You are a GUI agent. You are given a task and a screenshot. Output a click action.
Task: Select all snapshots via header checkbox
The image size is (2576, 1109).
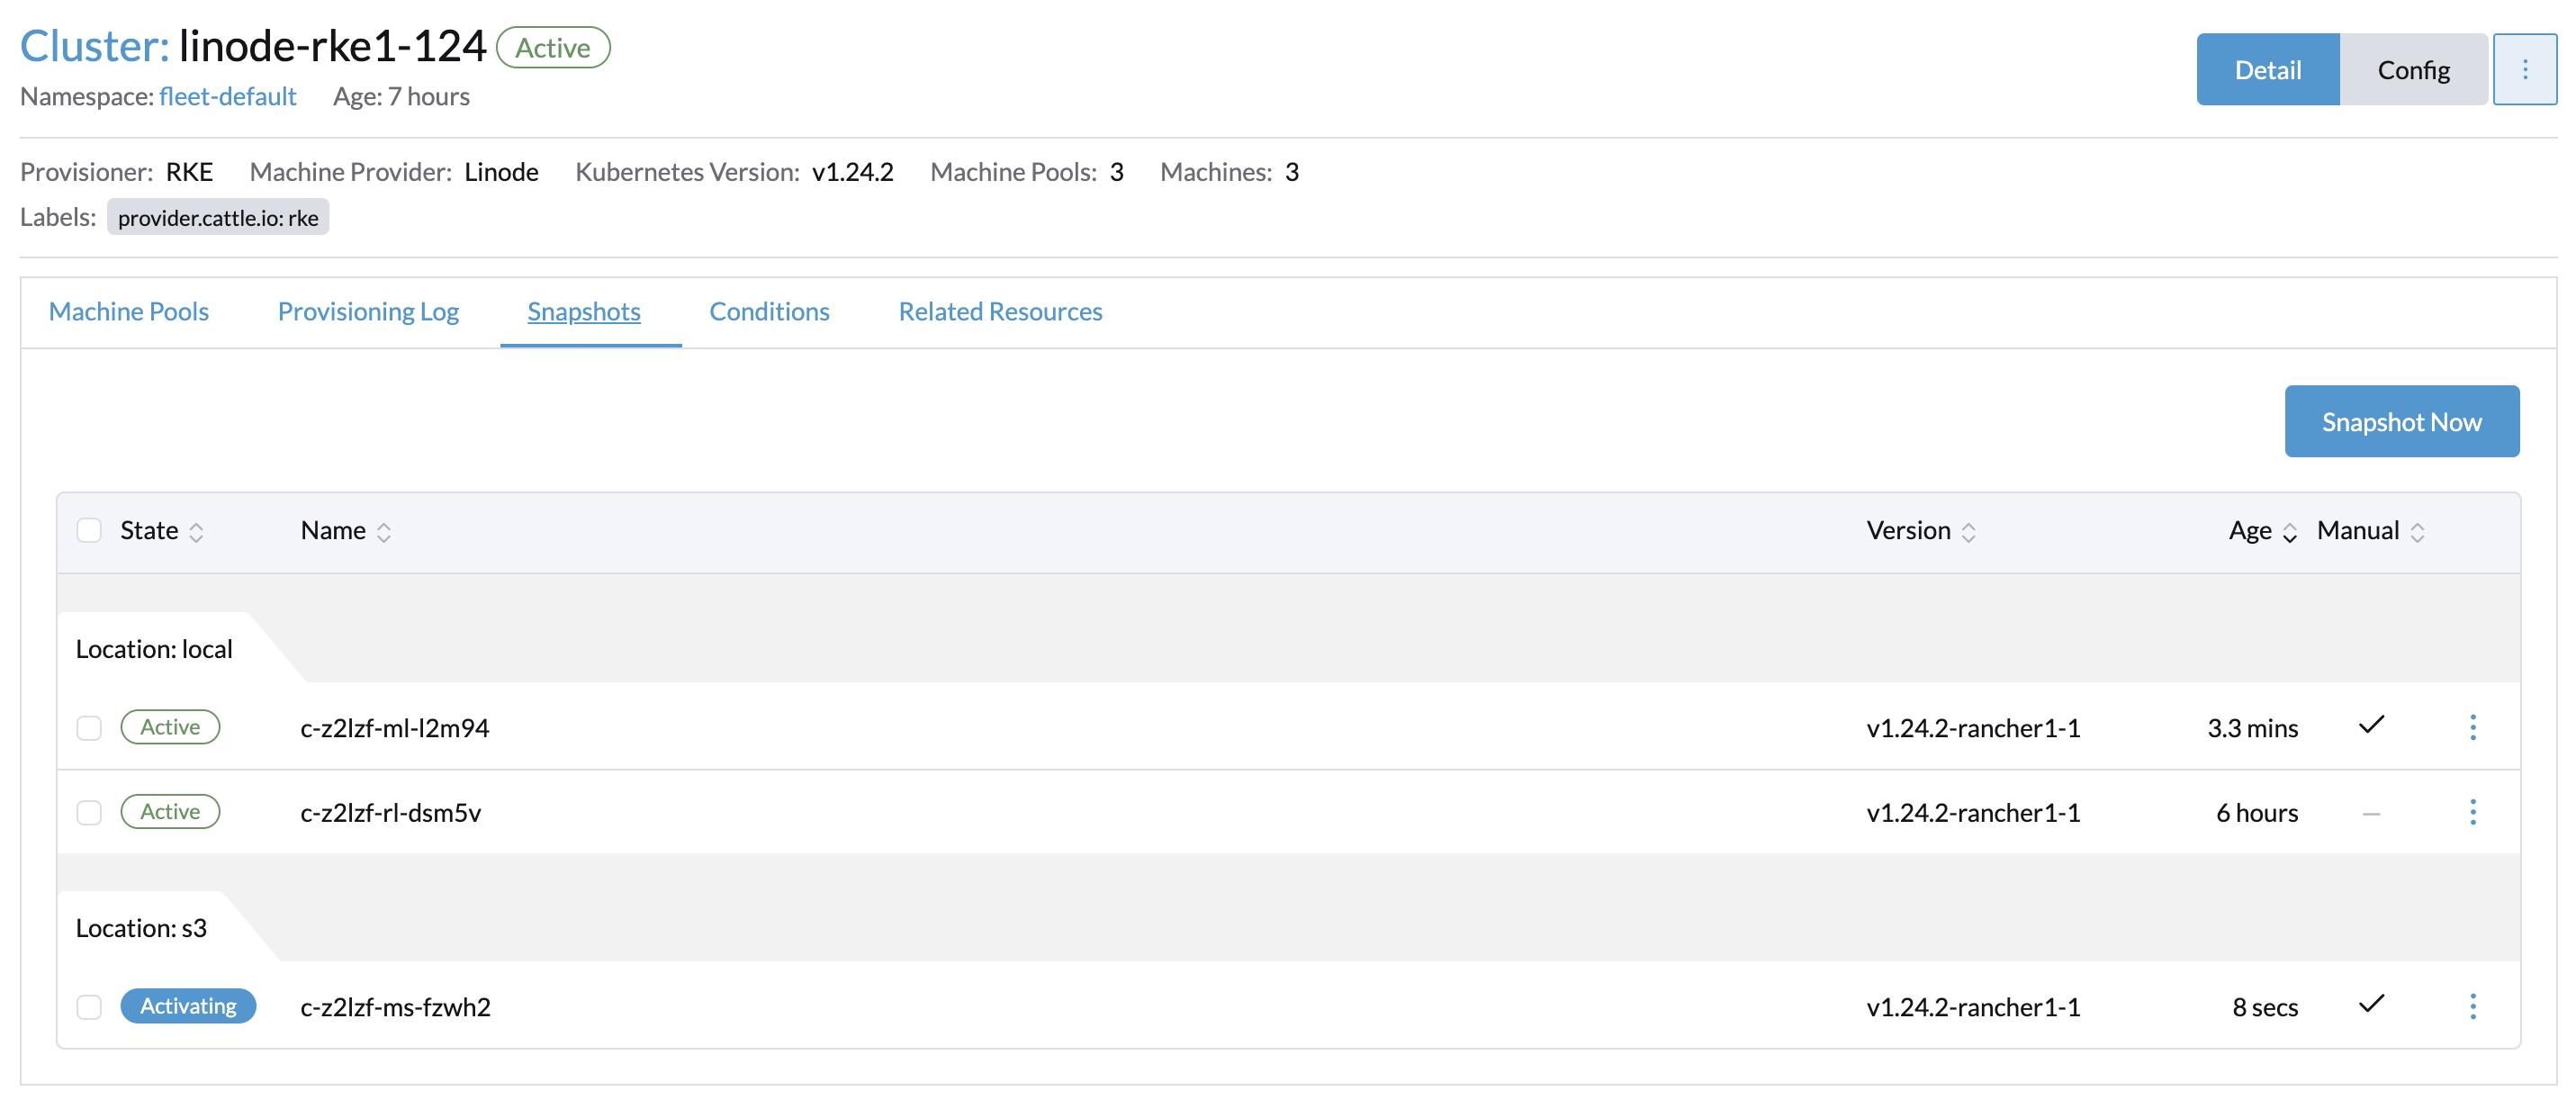click(x=89, y=530)
